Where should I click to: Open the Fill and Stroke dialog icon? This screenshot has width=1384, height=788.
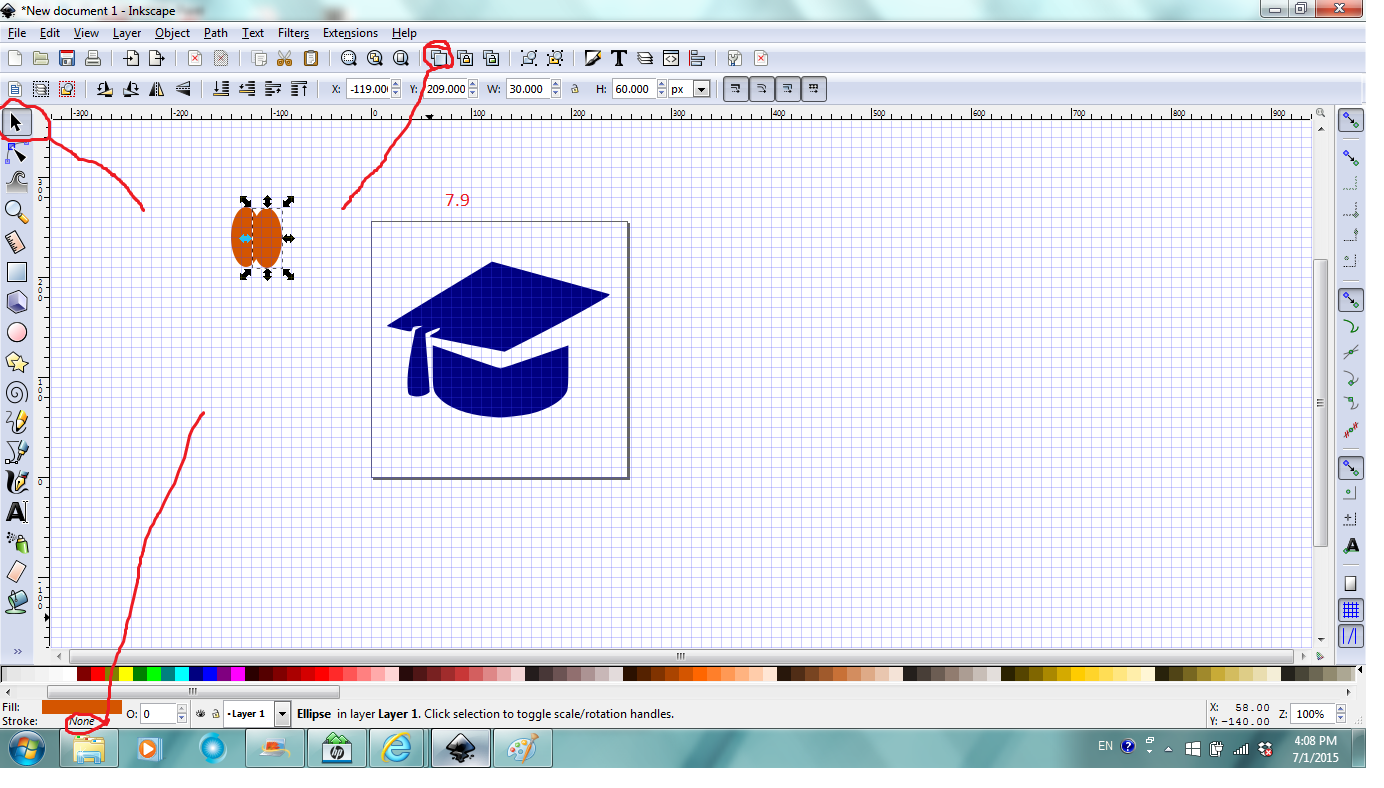click(x=593, y=58)
